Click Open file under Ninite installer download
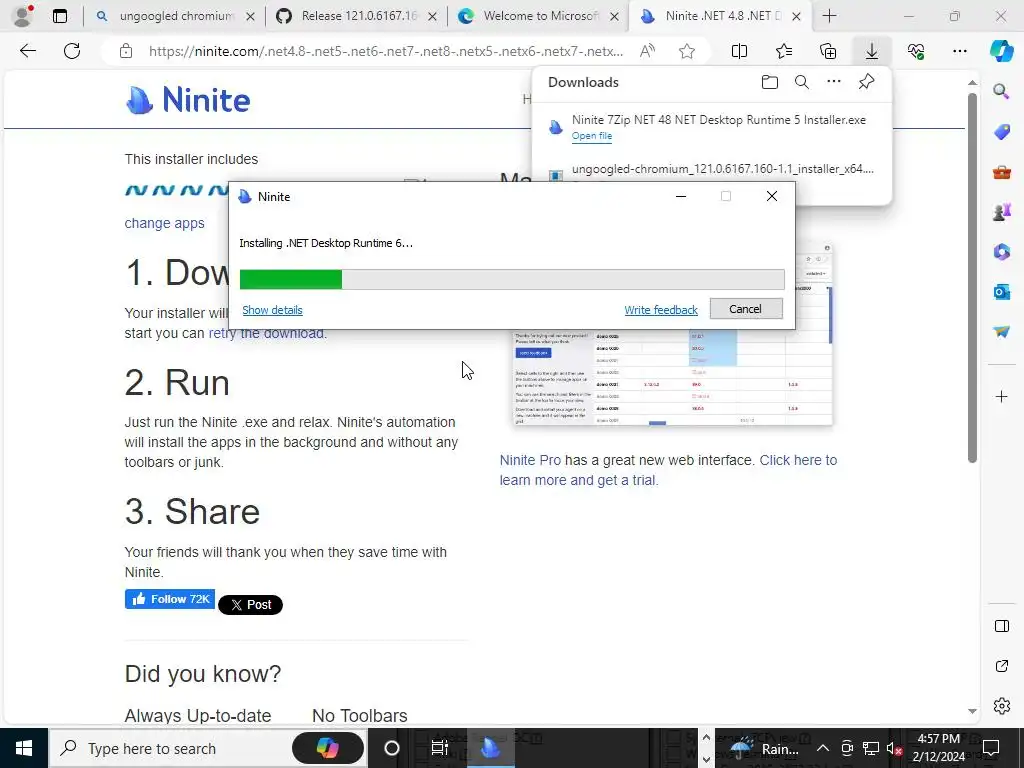Screen dimensions: 1024x768 pos(592,136)
